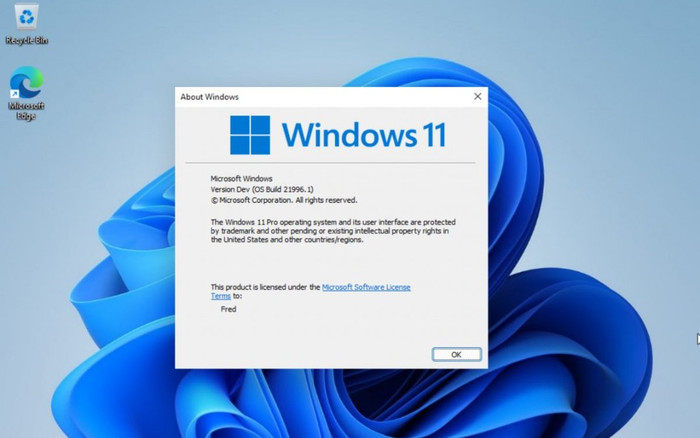Screen dimensions: 700x438
Task: Click the Windows 11 logo in the dialog
Action: 250,135
